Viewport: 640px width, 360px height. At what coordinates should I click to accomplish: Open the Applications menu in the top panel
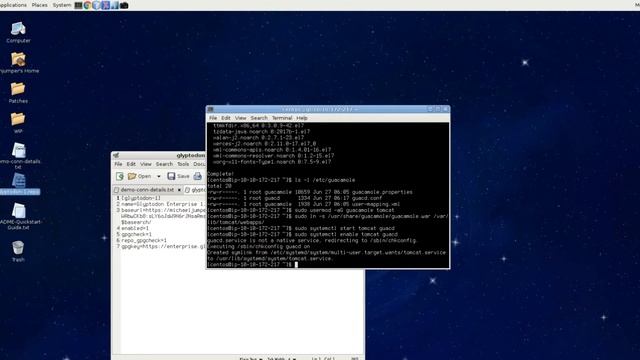click(x=13, y=5)
